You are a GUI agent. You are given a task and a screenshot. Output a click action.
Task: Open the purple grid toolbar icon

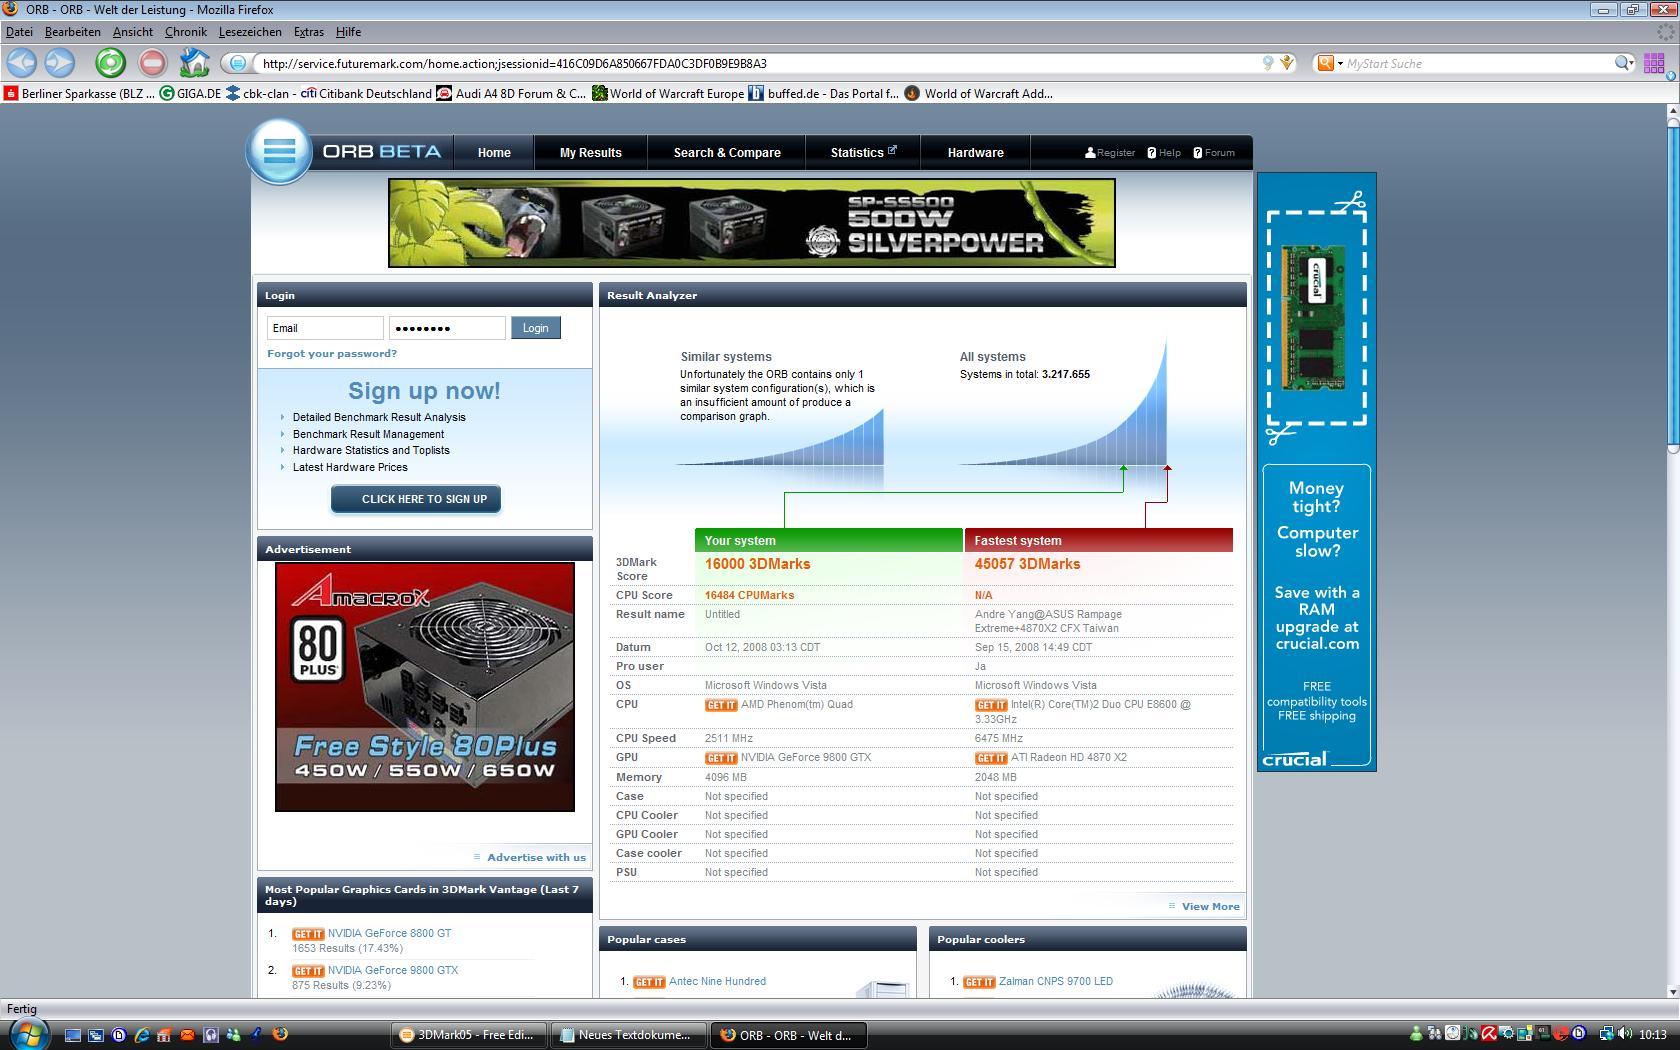pos(1654,63)
